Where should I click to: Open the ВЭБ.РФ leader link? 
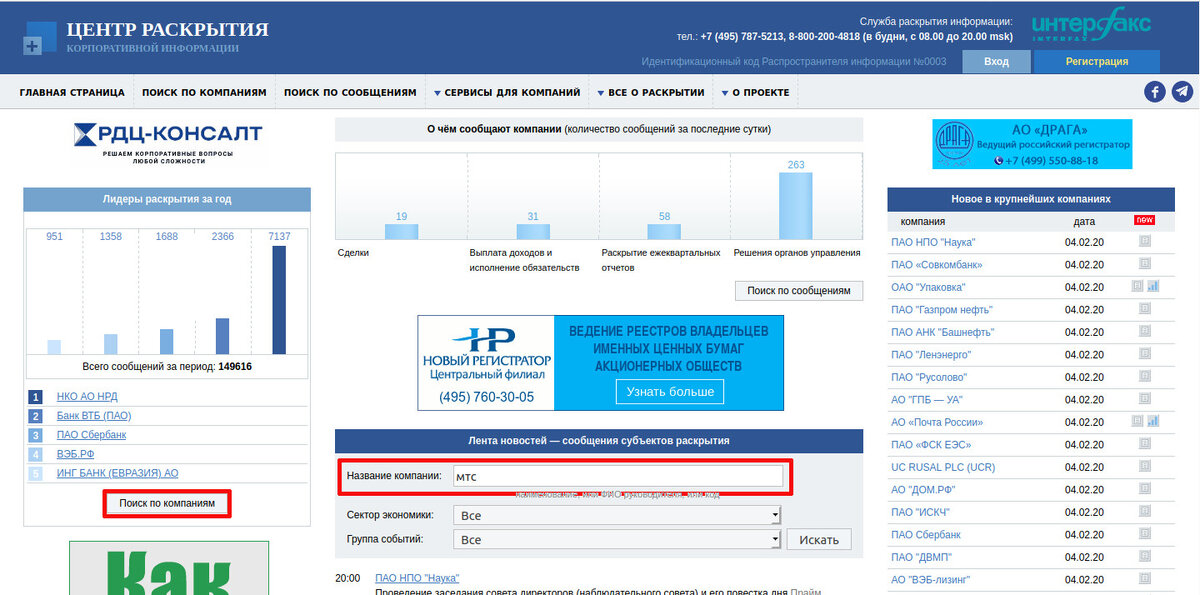coord(76,454)
